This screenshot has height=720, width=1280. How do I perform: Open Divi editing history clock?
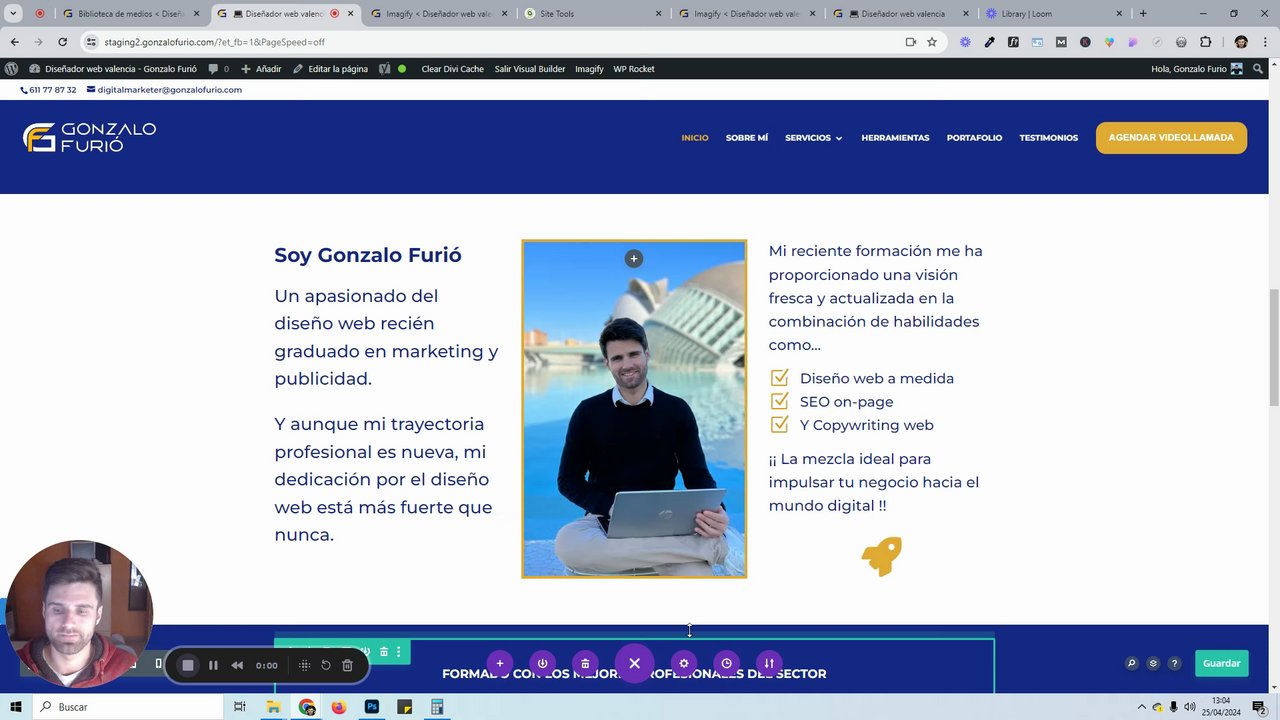(x=727, y=663)
